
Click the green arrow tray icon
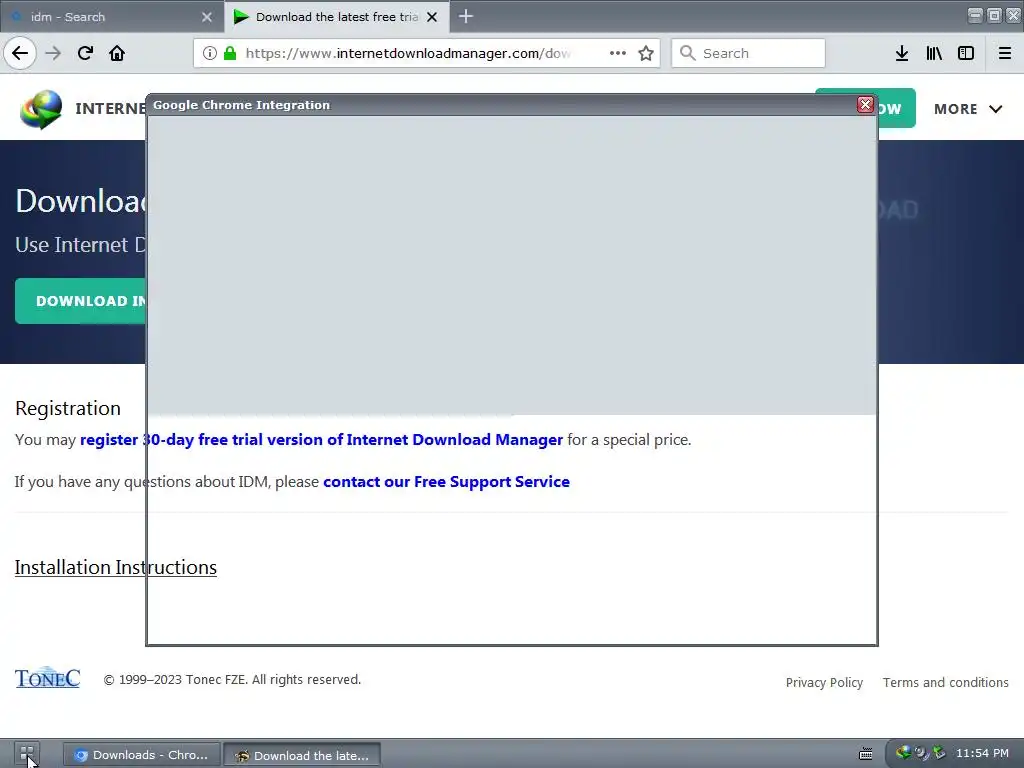(x=939, y=753)
